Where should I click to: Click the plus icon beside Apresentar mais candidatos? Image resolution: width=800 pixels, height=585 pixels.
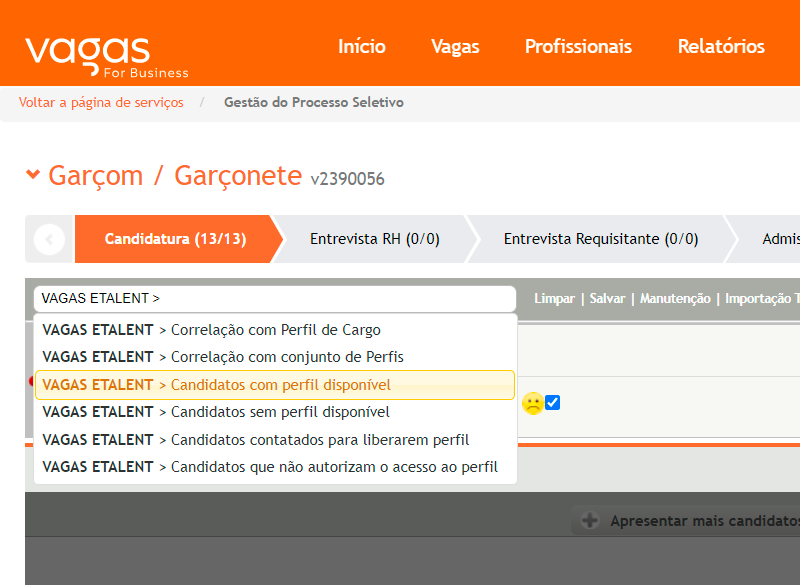pos(590,520)
